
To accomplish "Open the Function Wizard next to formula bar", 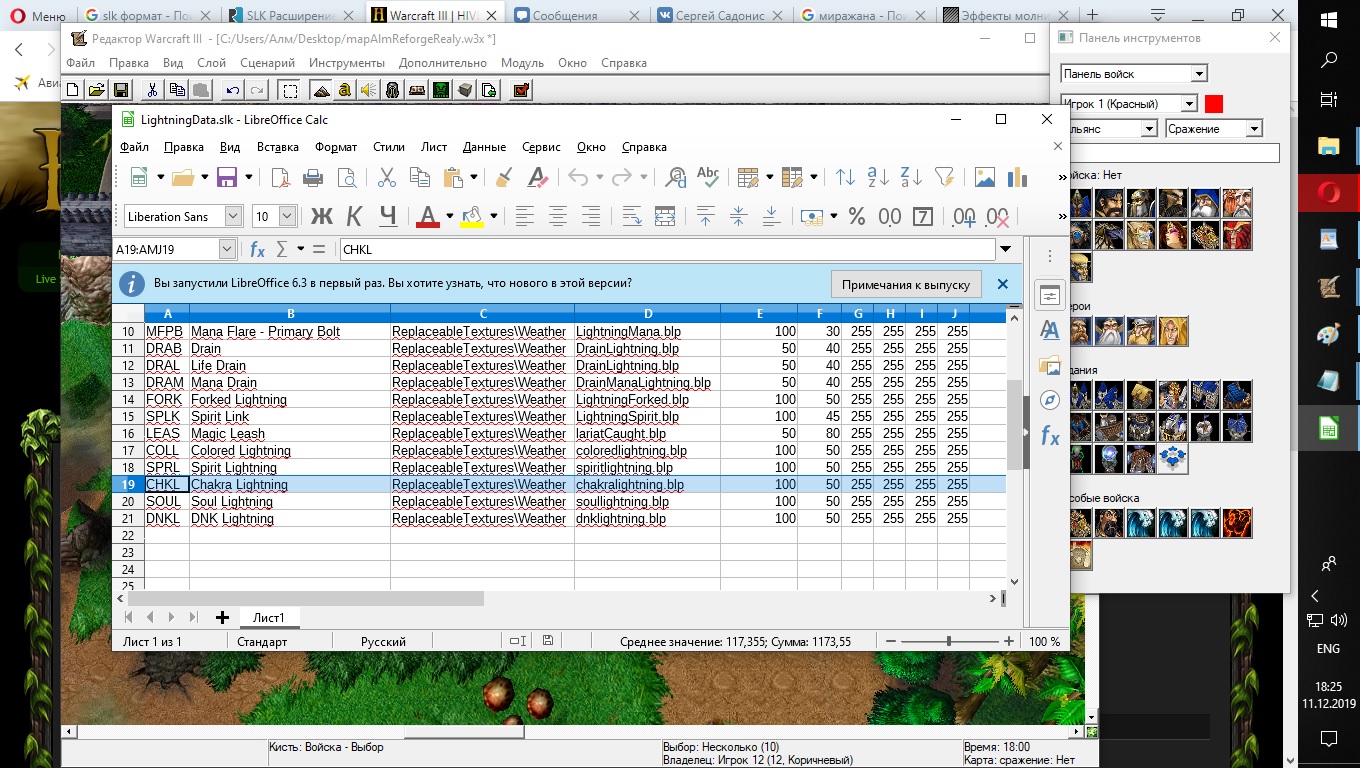I will 257,250.
